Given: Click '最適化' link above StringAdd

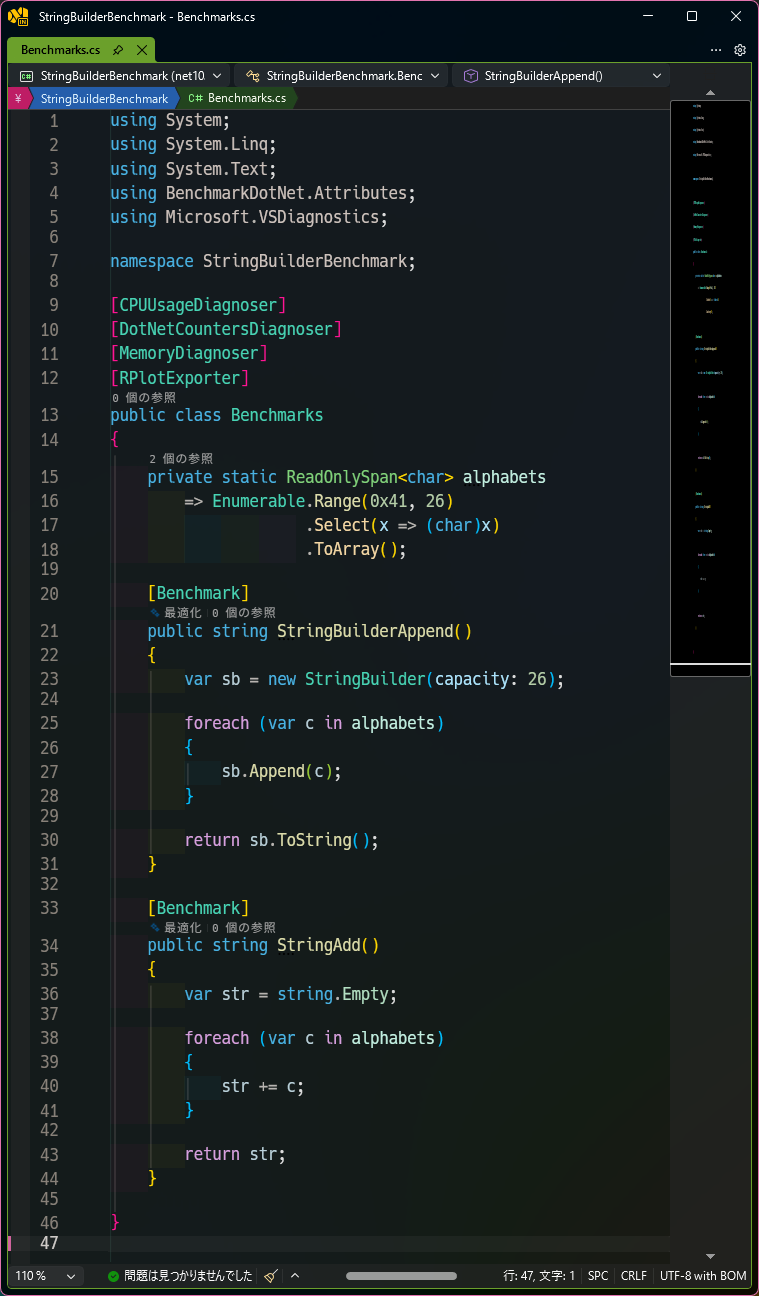Looking at the screenshot, I should click(183, 927).
